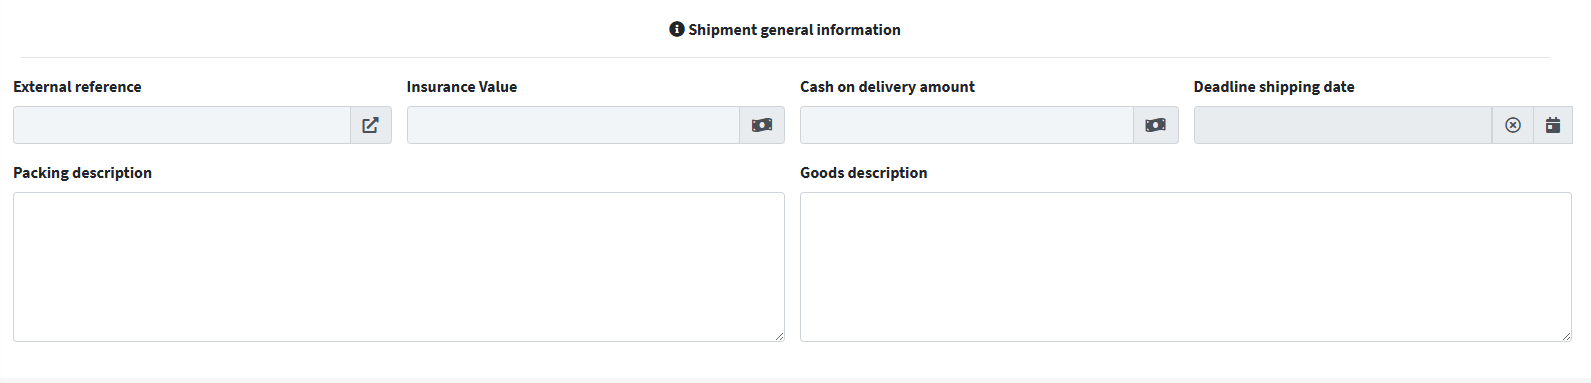Click inside the Goods description text area

pyautogui.click(x=1186, y=267)
